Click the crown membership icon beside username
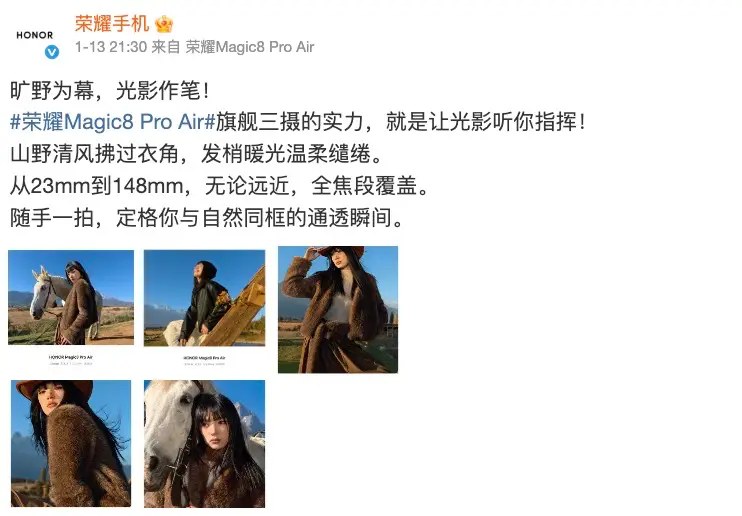 point(164,24)
